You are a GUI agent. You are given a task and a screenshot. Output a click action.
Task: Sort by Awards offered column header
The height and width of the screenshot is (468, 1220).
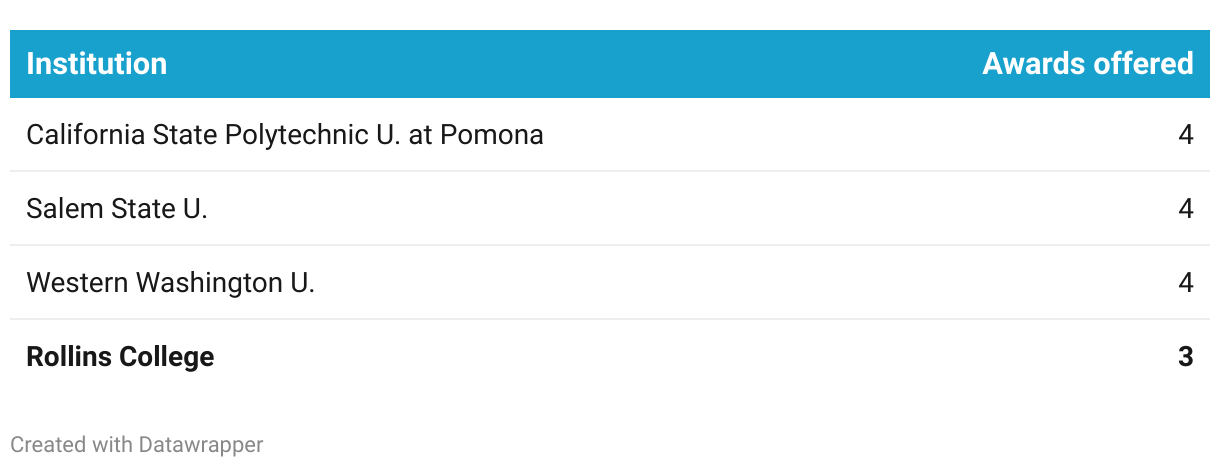[x=1087, y=64]
